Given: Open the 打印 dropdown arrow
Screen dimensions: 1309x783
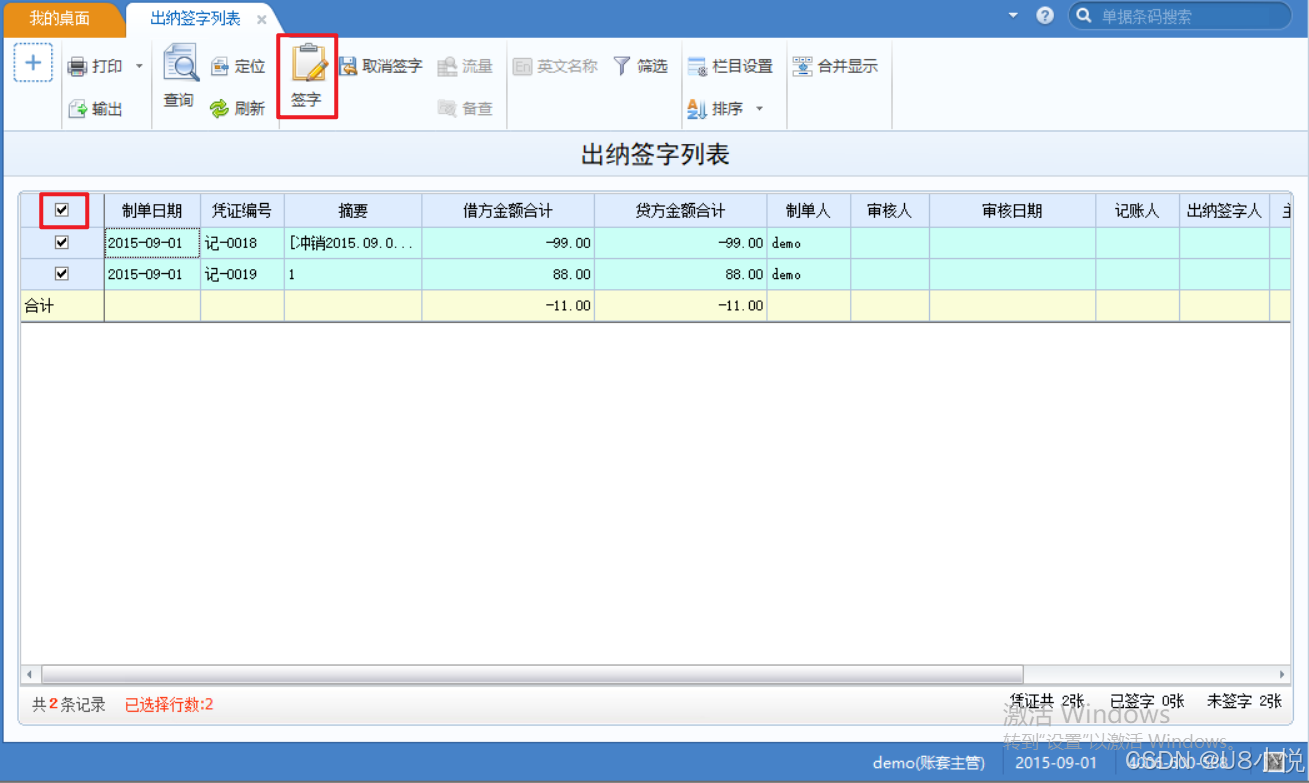Looking at the screenshot, I should click(139, 67).
